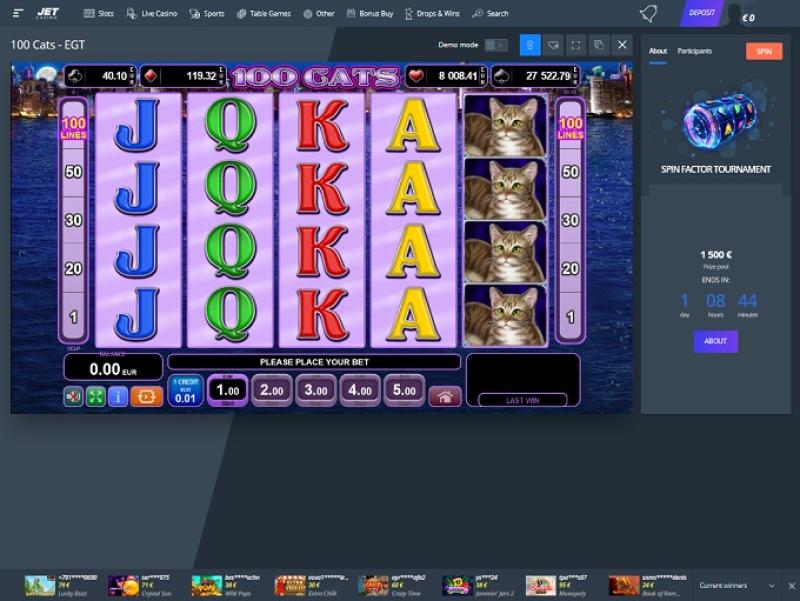The width and height of the screenshot is (800, 601).
Task: Open the hamburger menu
Action: 18,13
